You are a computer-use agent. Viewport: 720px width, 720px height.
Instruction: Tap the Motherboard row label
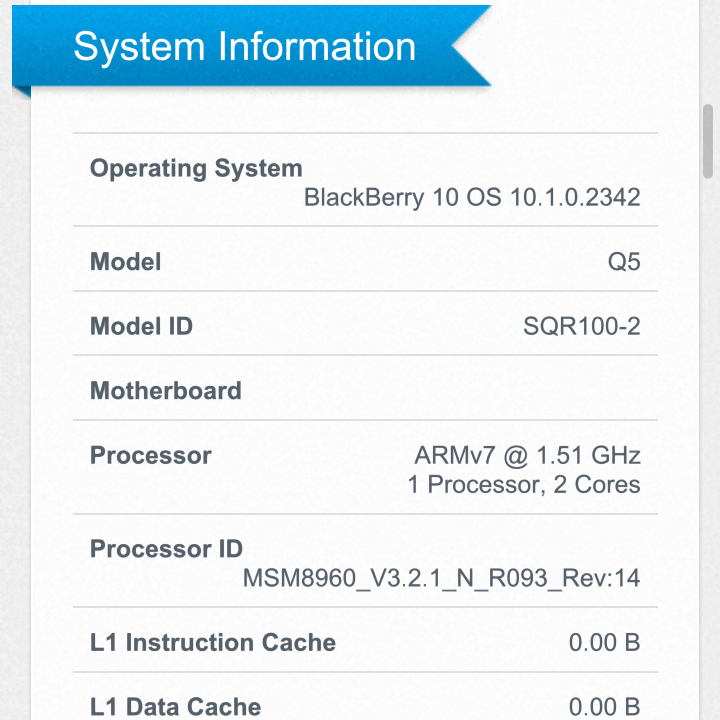(x=165, y=390)
